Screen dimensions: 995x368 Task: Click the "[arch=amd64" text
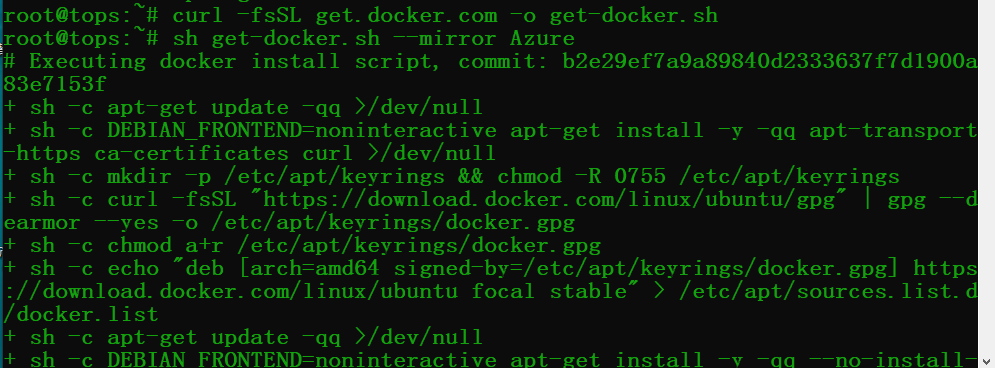tap(309, 268)
